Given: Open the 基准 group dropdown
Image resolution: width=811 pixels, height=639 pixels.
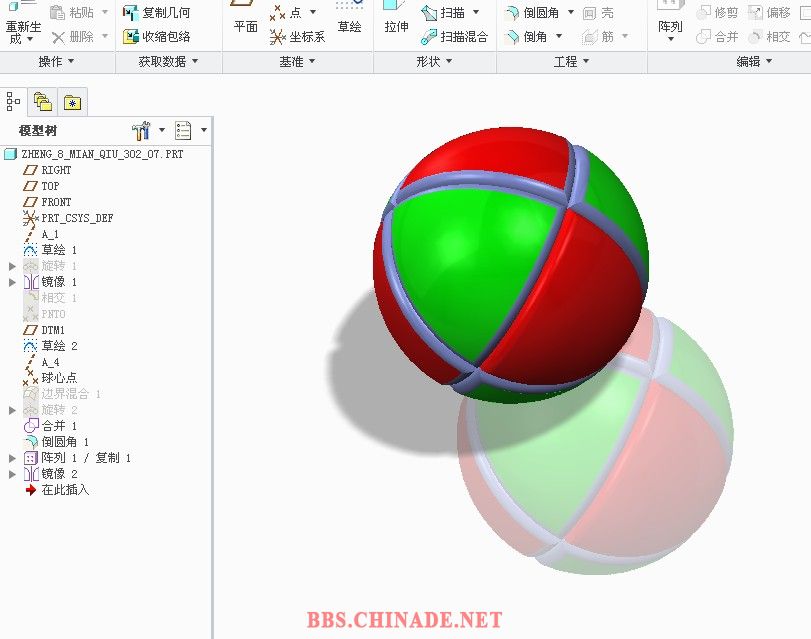Looking at the screenshot, I should pyautogui.click(x=297, y=62).
